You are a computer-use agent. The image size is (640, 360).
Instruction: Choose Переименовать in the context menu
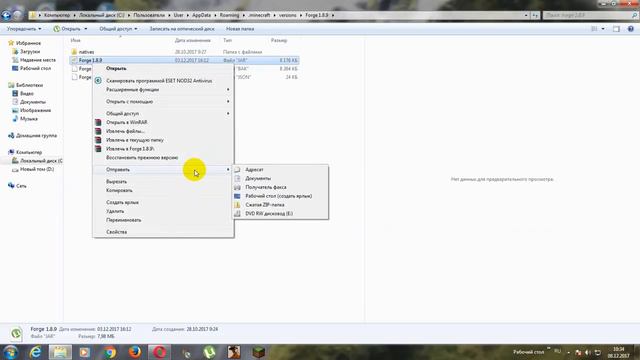click(x=124, y=220)
